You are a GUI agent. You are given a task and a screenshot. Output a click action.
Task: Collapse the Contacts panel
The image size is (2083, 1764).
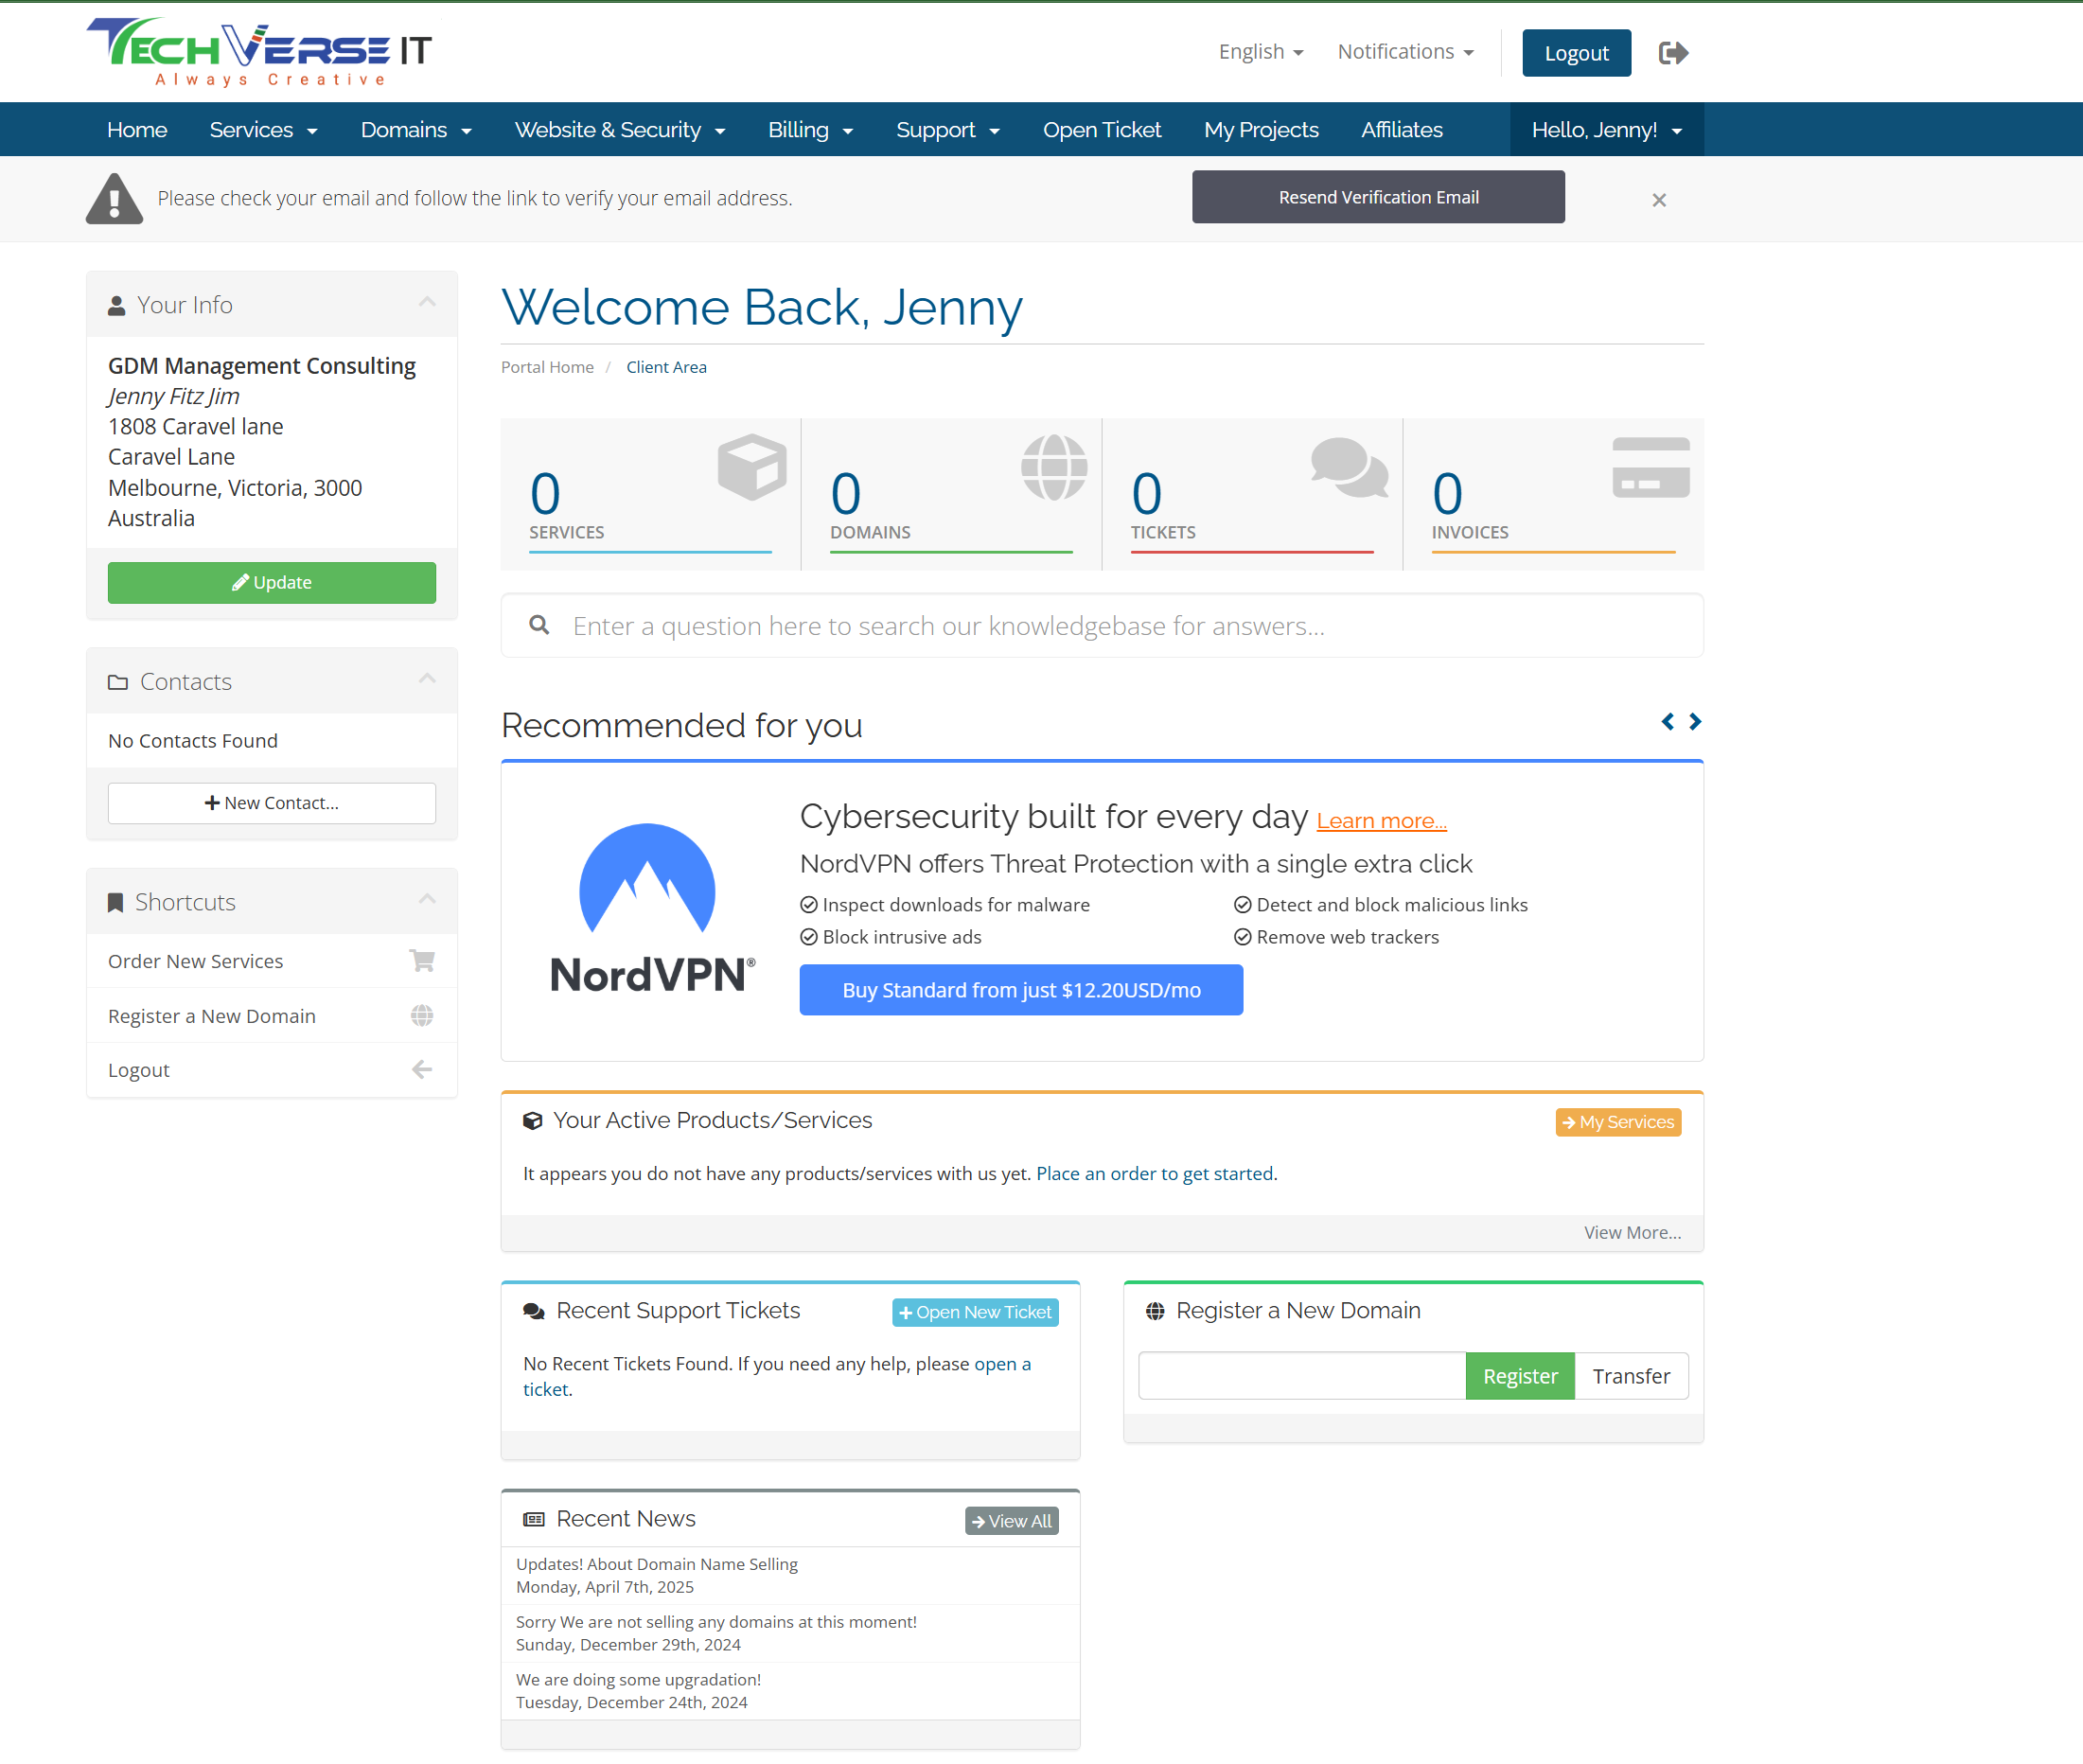coord(427,680)
